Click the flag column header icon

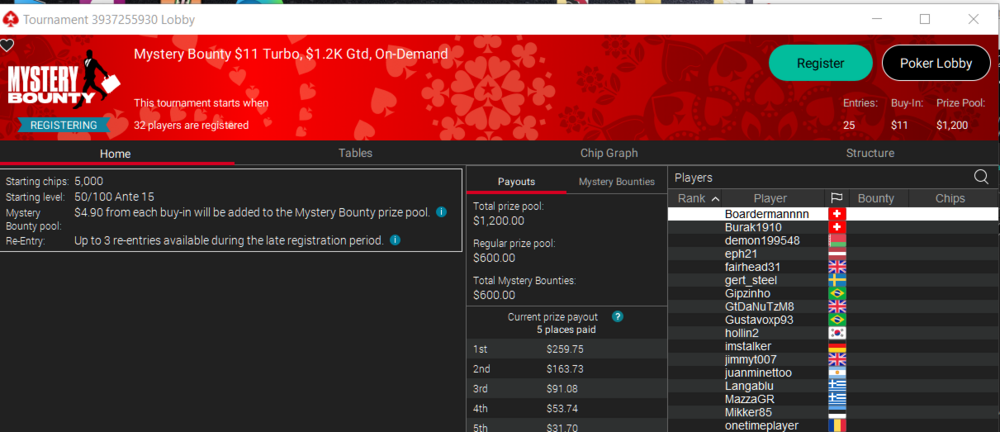836,199
